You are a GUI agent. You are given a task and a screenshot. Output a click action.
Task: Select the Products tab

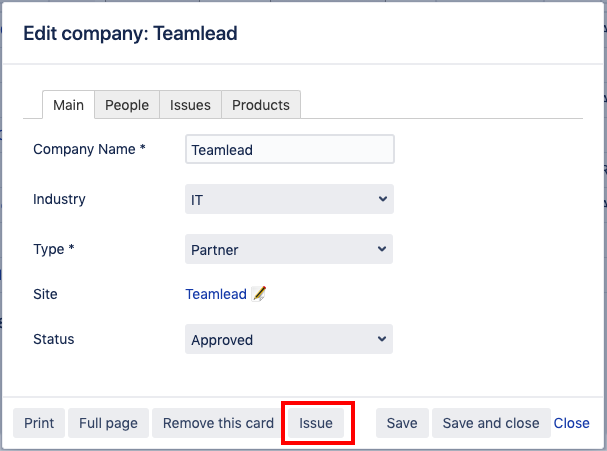[260, 105]
